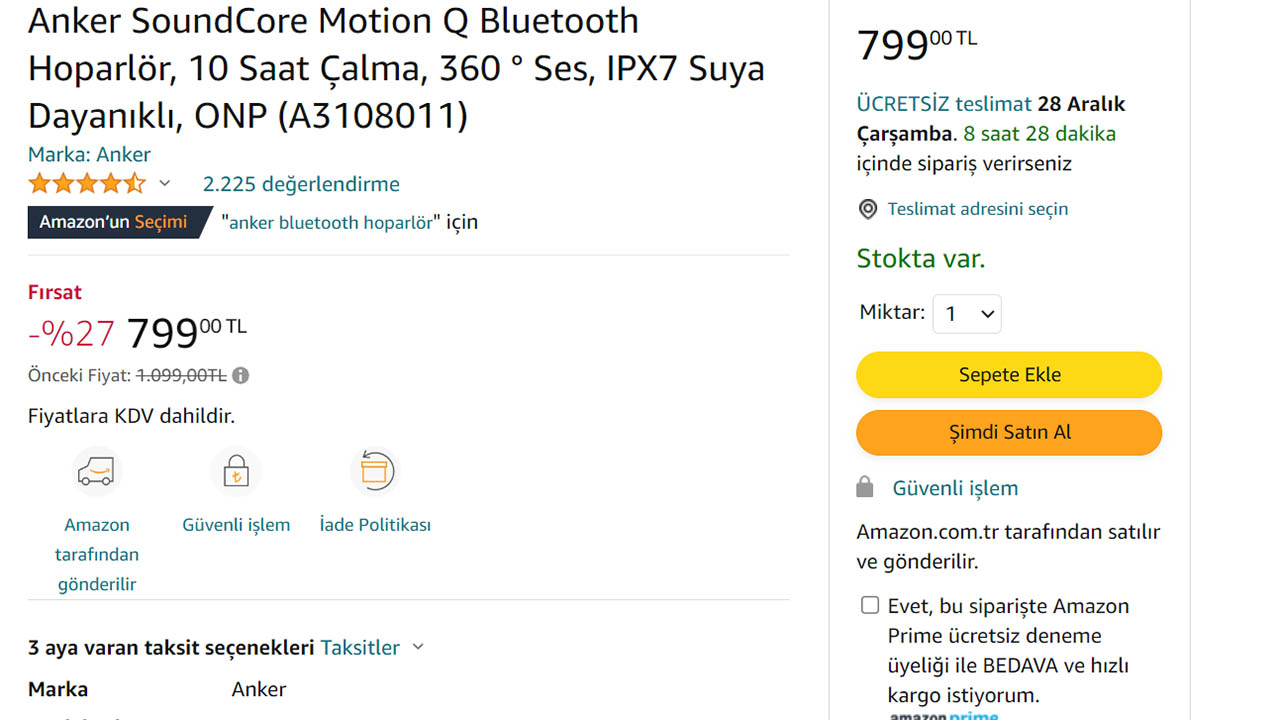Open the Miktar quantity dropdown
The height and width of the screenshot is (720, 1280).
click(967, 314)
